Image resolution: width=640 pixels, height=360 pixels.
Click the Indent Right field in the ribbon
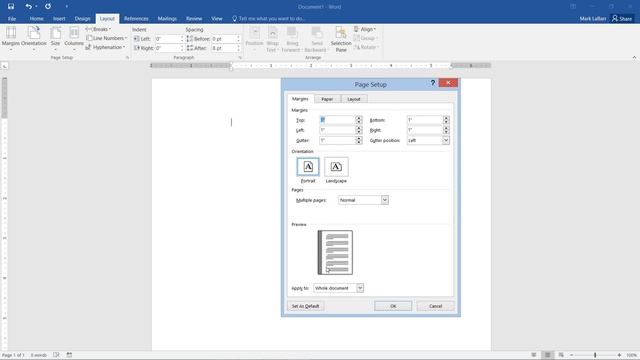[x=169, y=48]
